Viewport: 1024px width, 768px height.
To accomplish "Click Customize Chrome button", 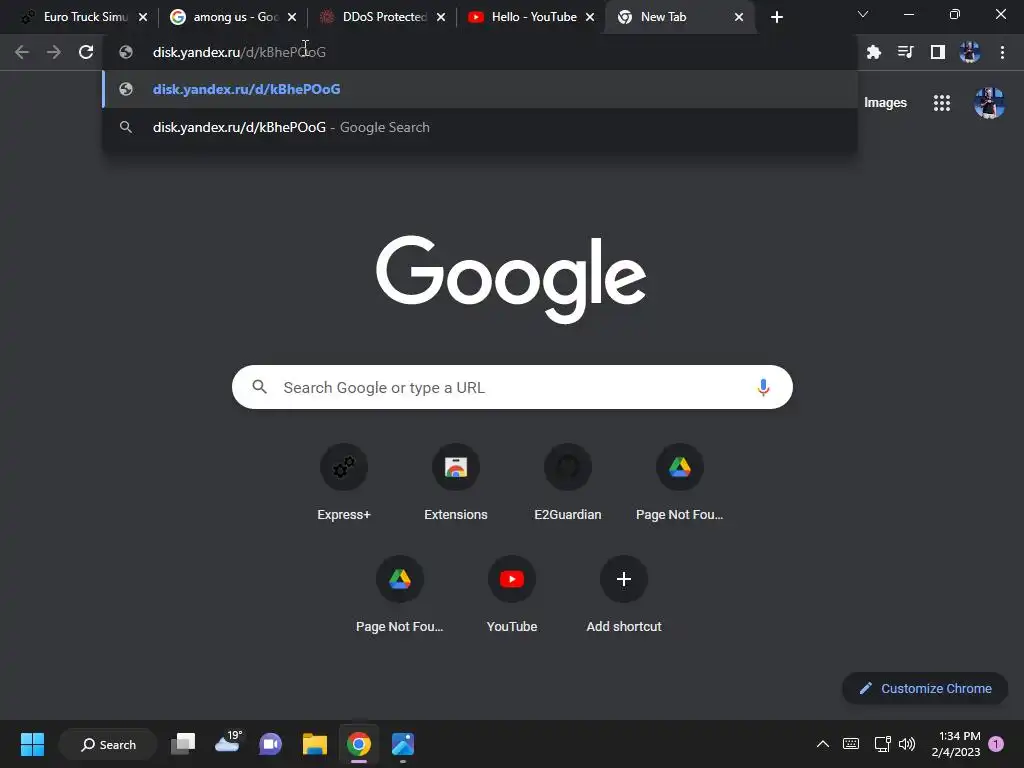I will pos(925,688).
